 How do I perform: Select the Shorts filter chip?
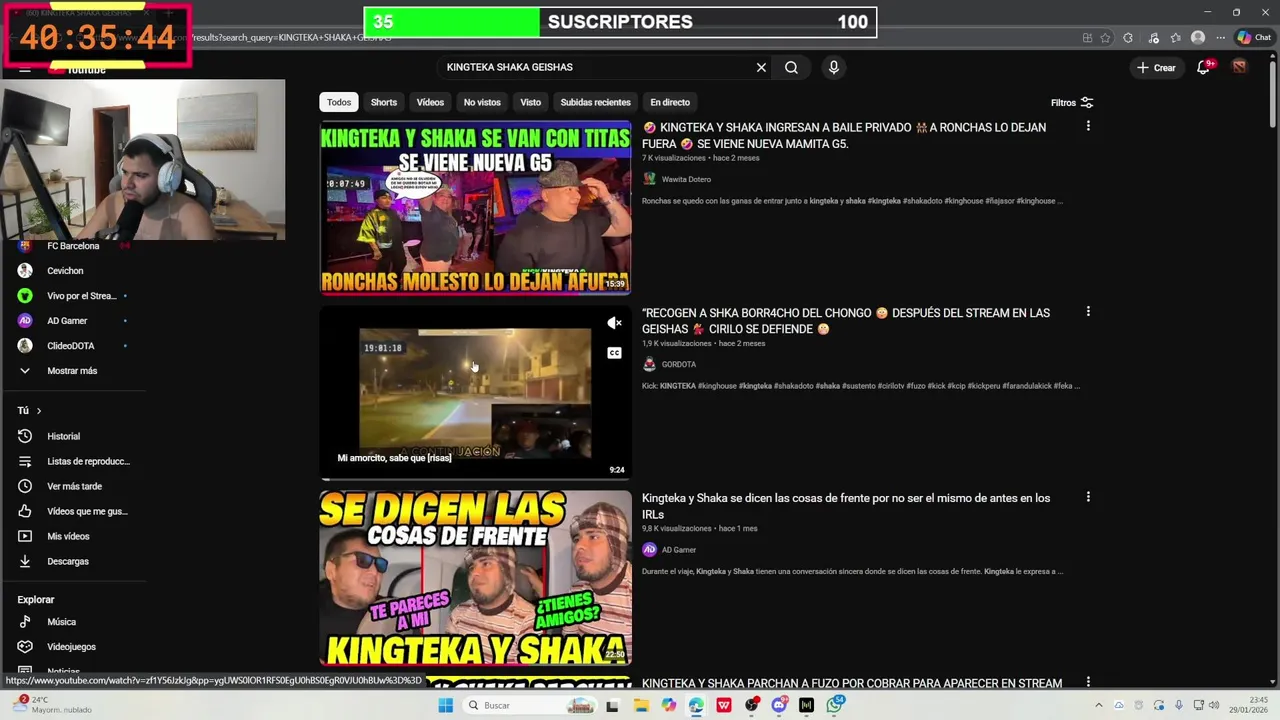tap(384, 102)
